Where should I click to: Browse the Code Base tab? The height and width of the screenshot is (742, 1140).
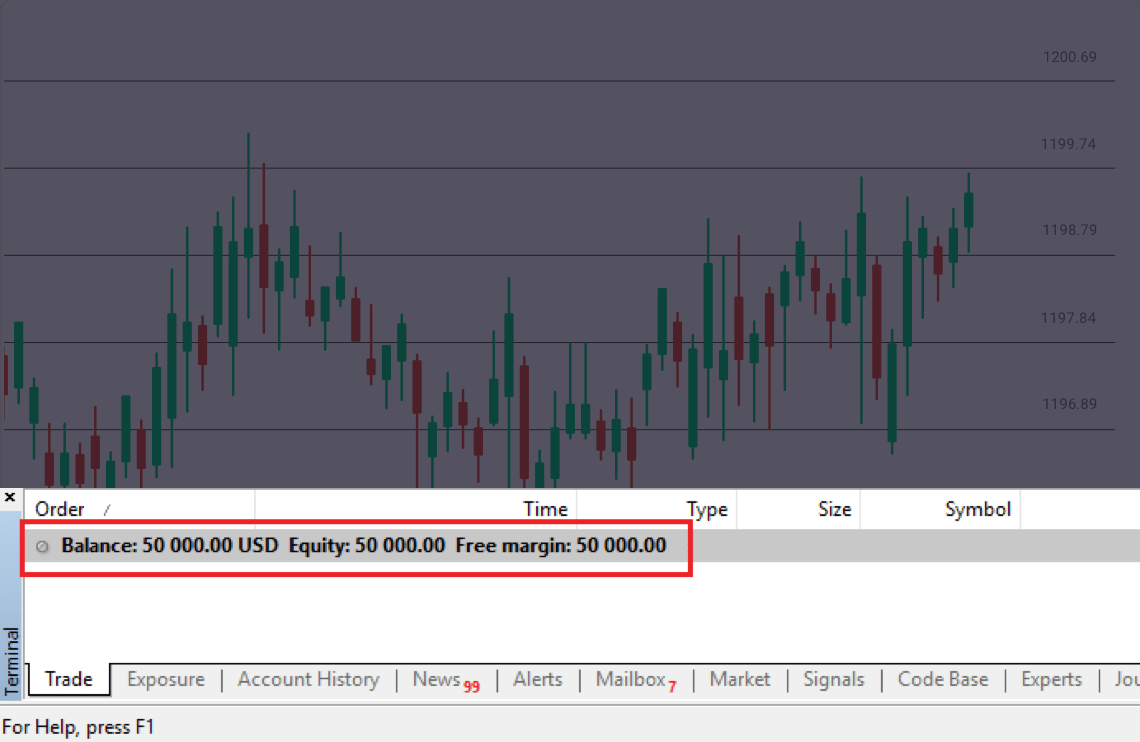pos(941,679)
